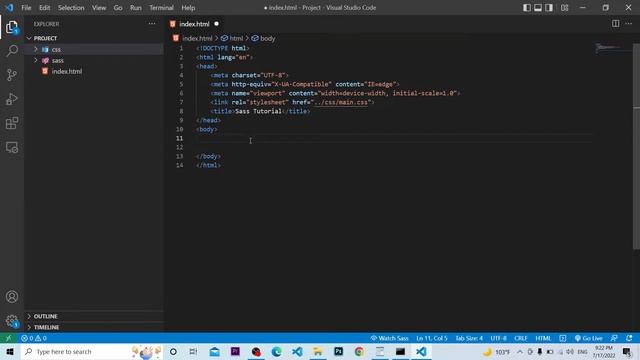Toggle Watch Sass in status bar

389,338
